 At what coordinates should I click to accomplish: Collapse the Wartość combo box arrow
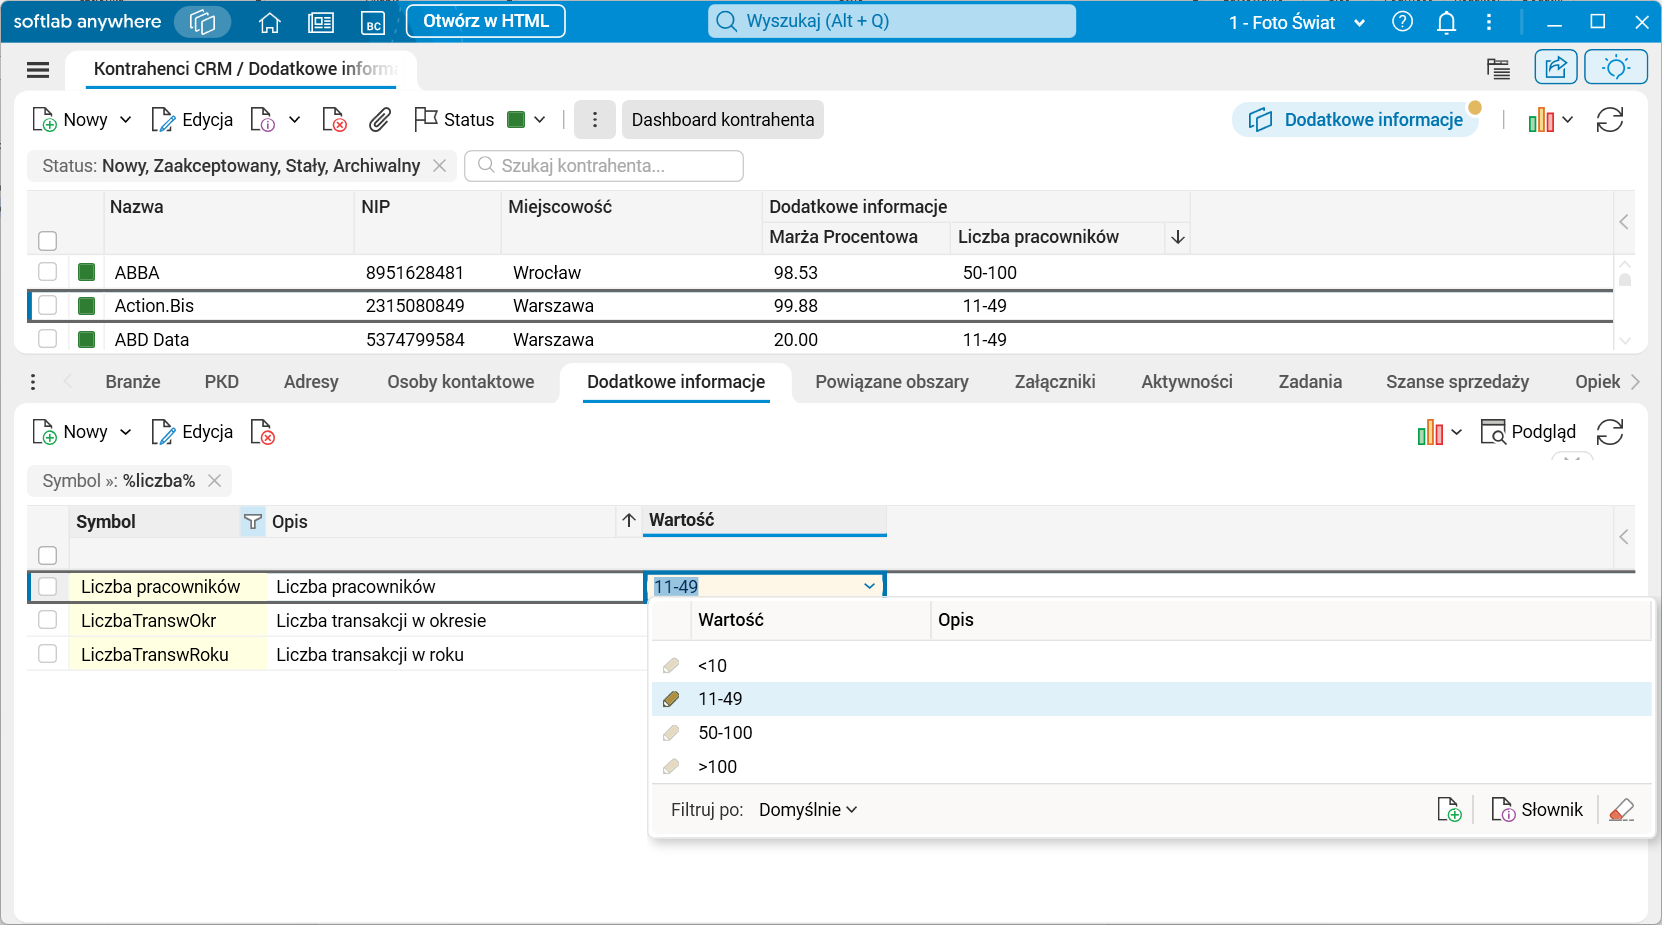[869, 587]
